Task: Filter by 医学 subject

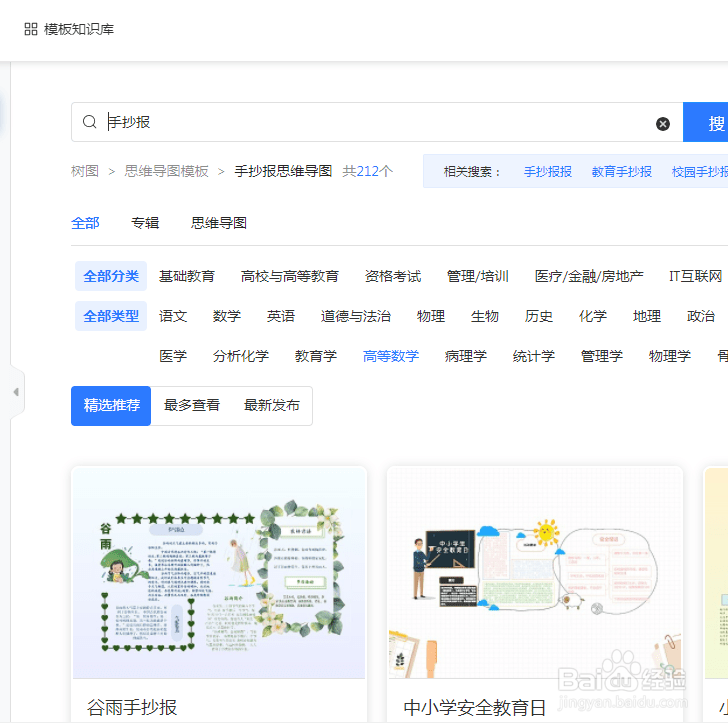Action: click(173, 356)
